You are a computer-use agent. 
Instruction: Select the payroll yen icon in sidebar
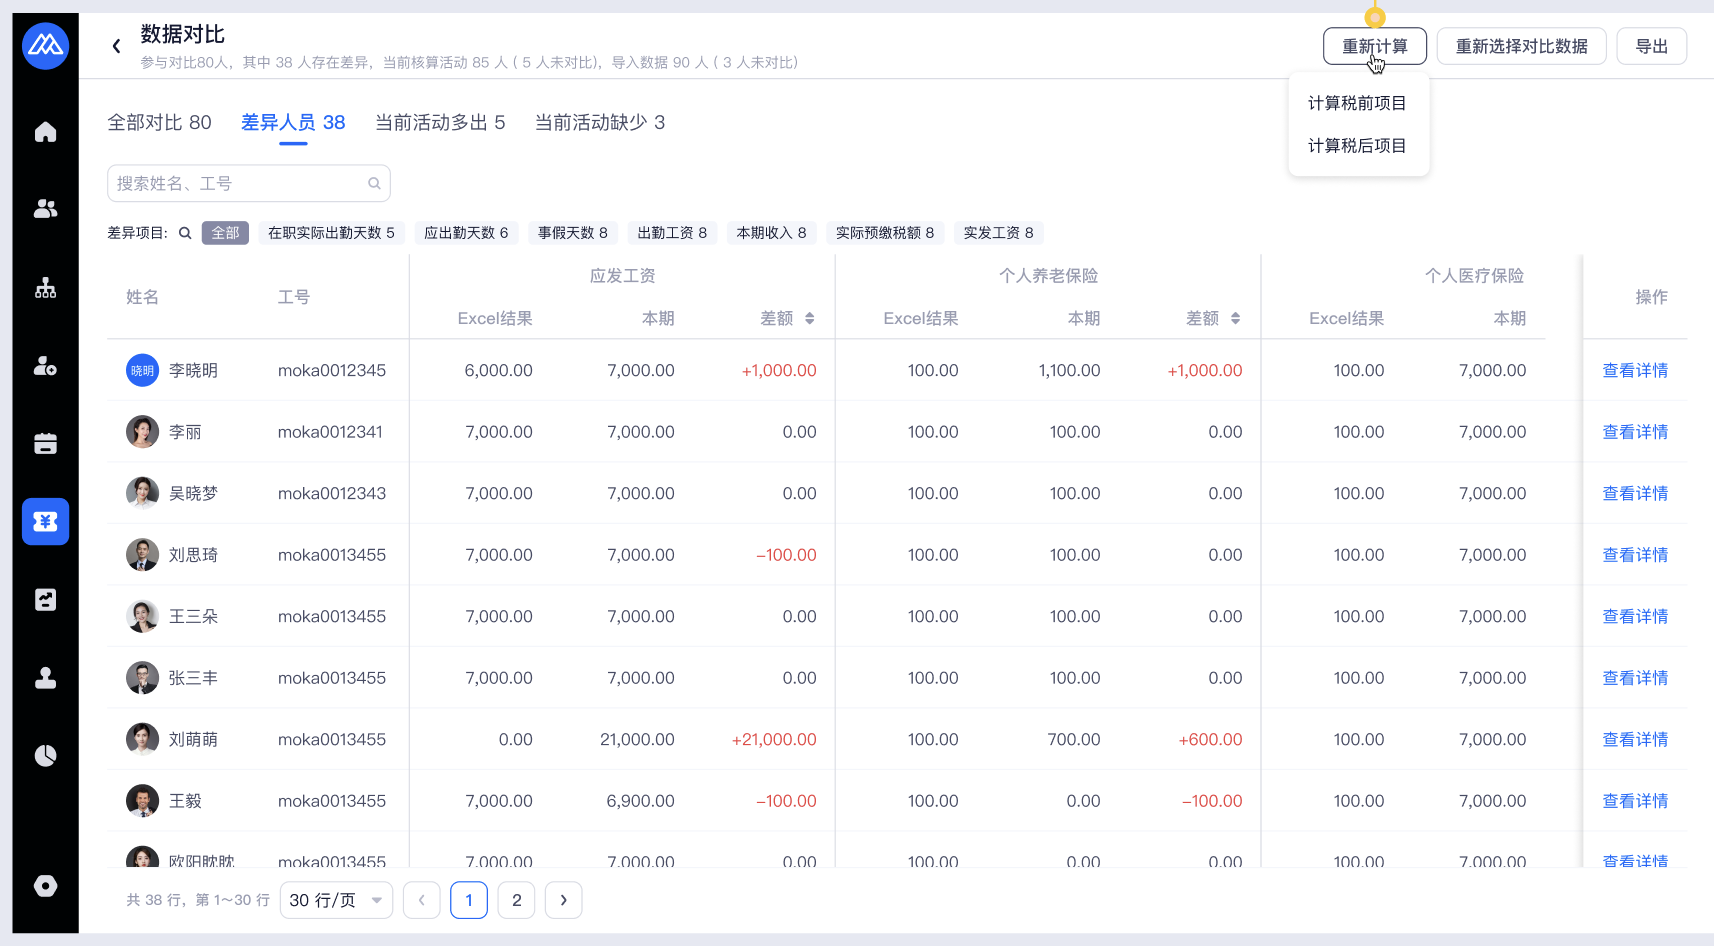tap(45, 521)
